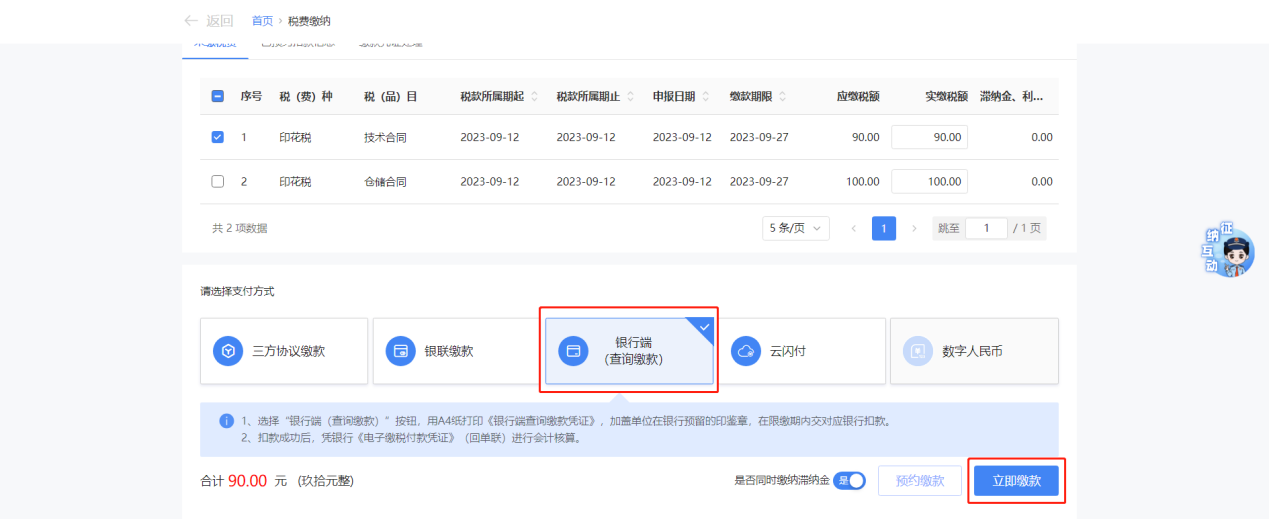The image size is (1269, 519).
Task: Select the 银行端(查询缴款) wallet icon
Action: [x=573, y=351]
